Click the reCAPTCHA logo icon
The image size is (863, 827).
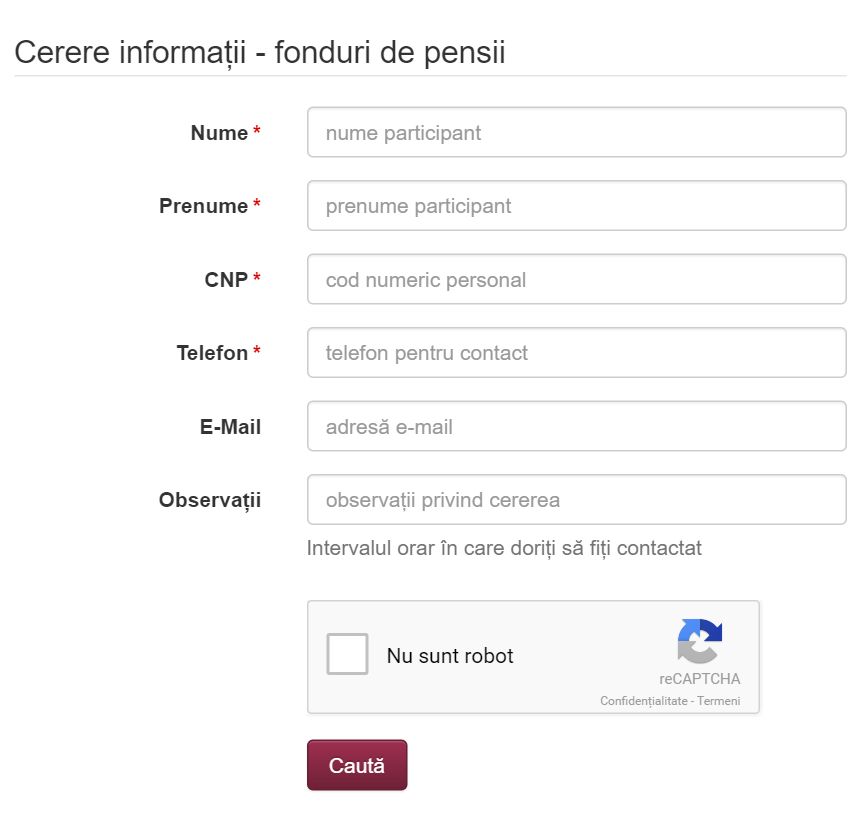click(x=700, y=640)
